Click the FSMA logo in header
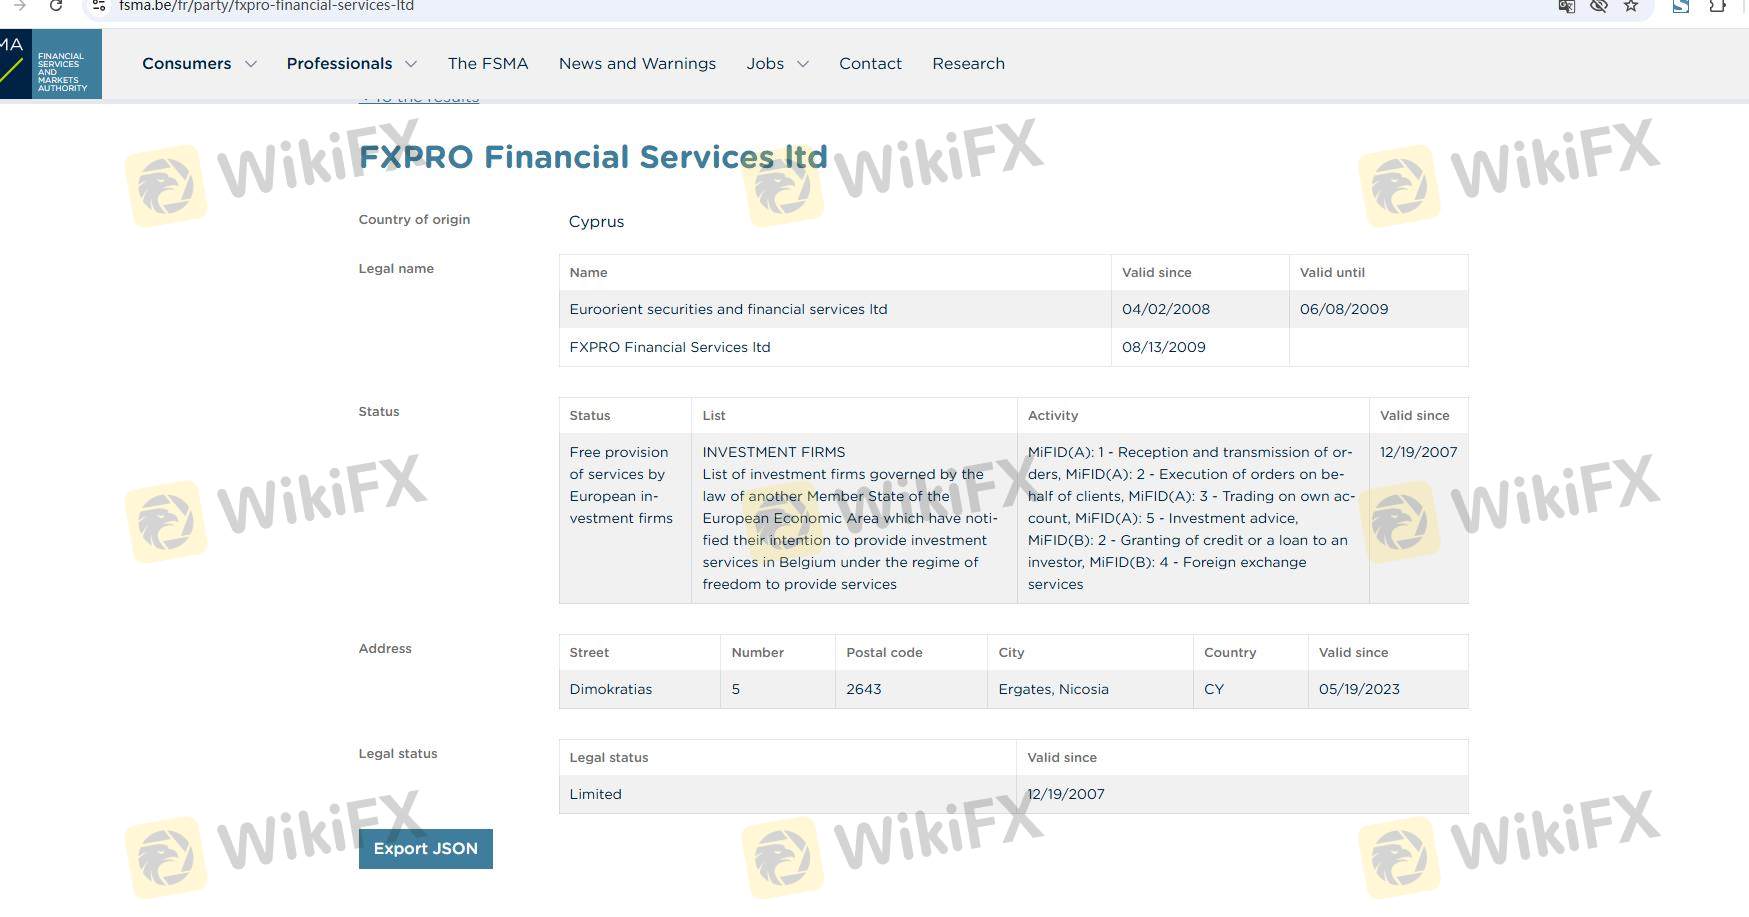The height and width of the screenshot is (917, 1749). [50, 64]
